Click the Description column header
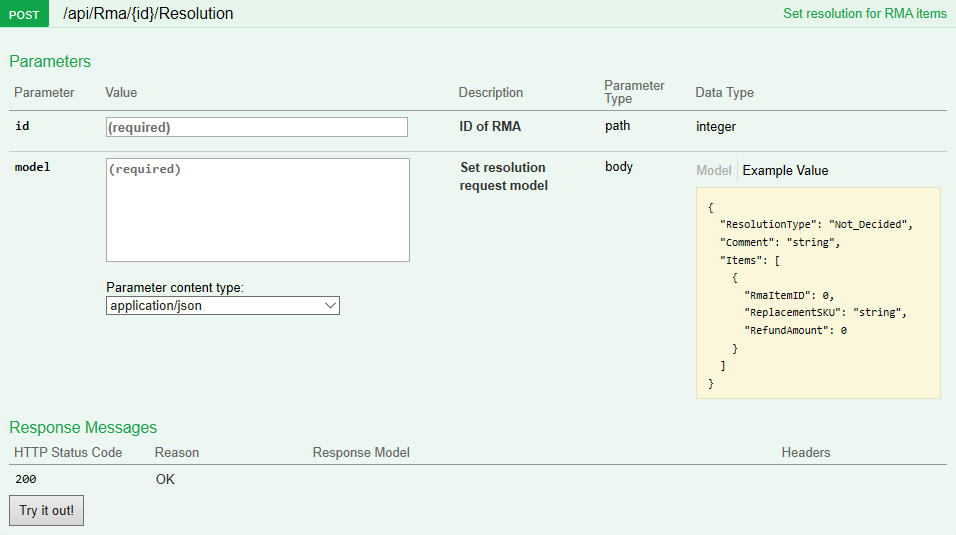Screen dimensions: 956x535 click(x=491, y=92)
